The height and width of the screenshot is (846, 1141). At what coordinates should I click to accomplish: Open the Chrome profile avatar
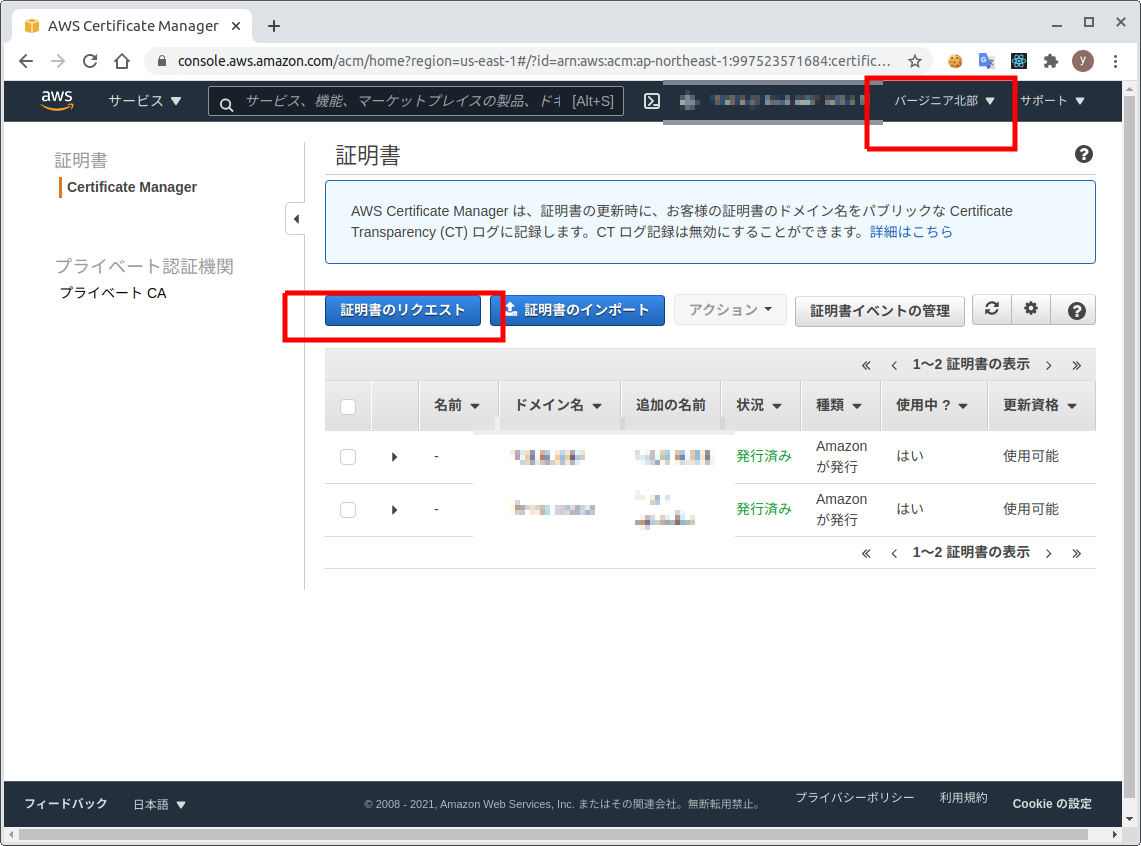pos(1083,61)
